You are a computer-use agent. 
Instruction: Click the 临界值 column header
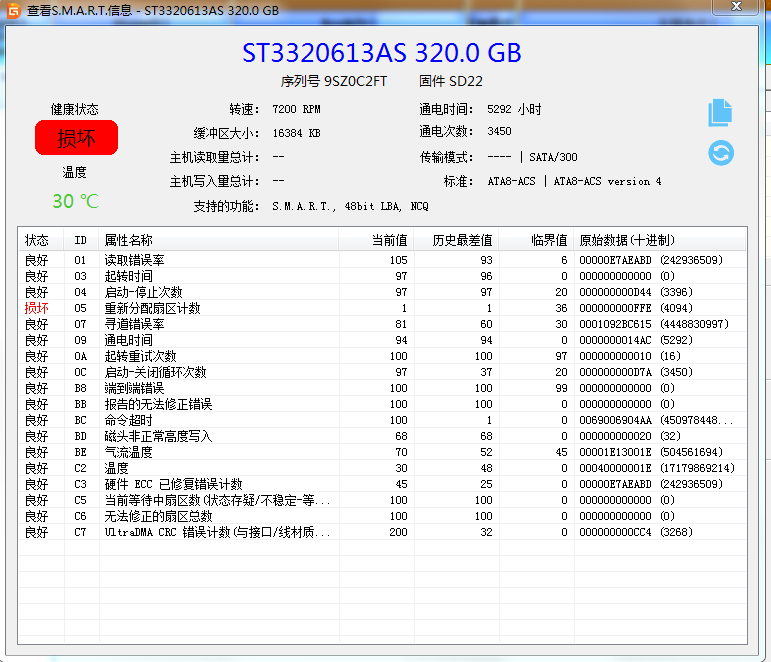click(x=549, y=240)
